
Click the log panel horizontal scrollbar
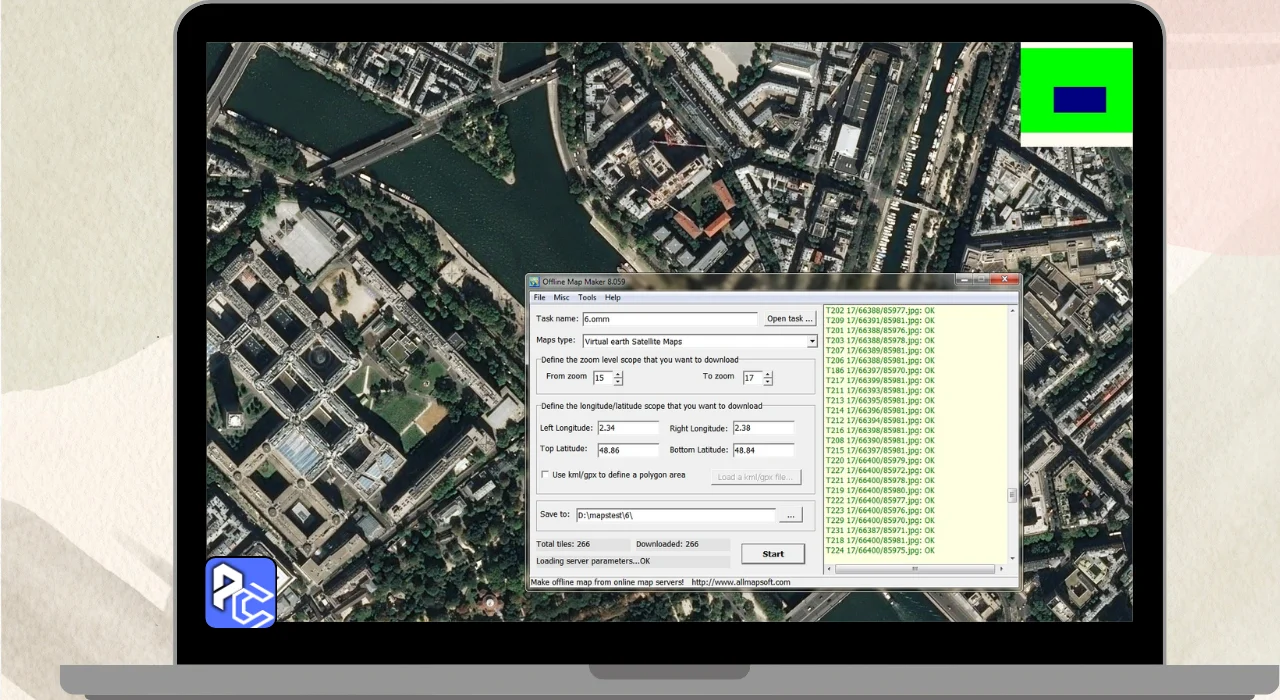click(x=915, y=569)
